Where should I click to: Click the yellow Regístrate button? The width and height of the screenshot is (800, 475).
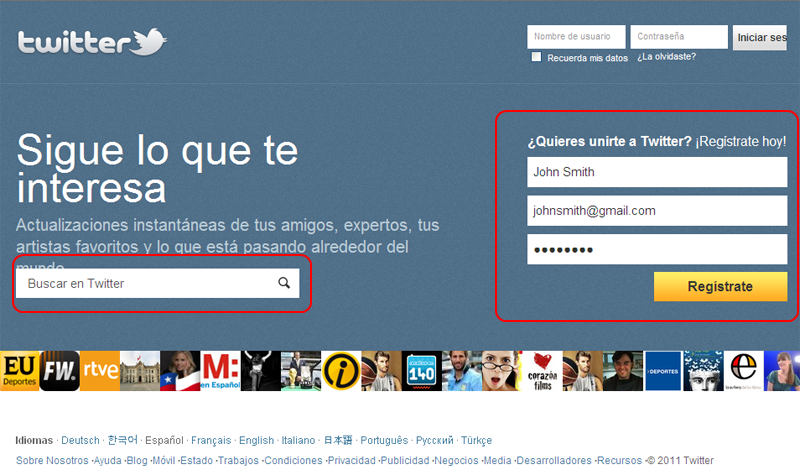click(x=720, y=286)
